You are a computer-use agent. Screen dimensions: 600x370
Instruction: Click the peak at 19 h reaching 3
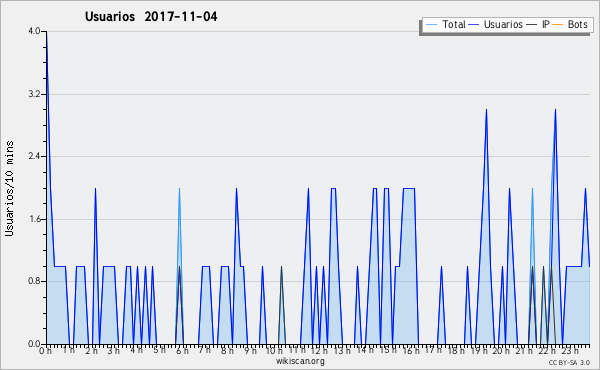tap(486, 110)
